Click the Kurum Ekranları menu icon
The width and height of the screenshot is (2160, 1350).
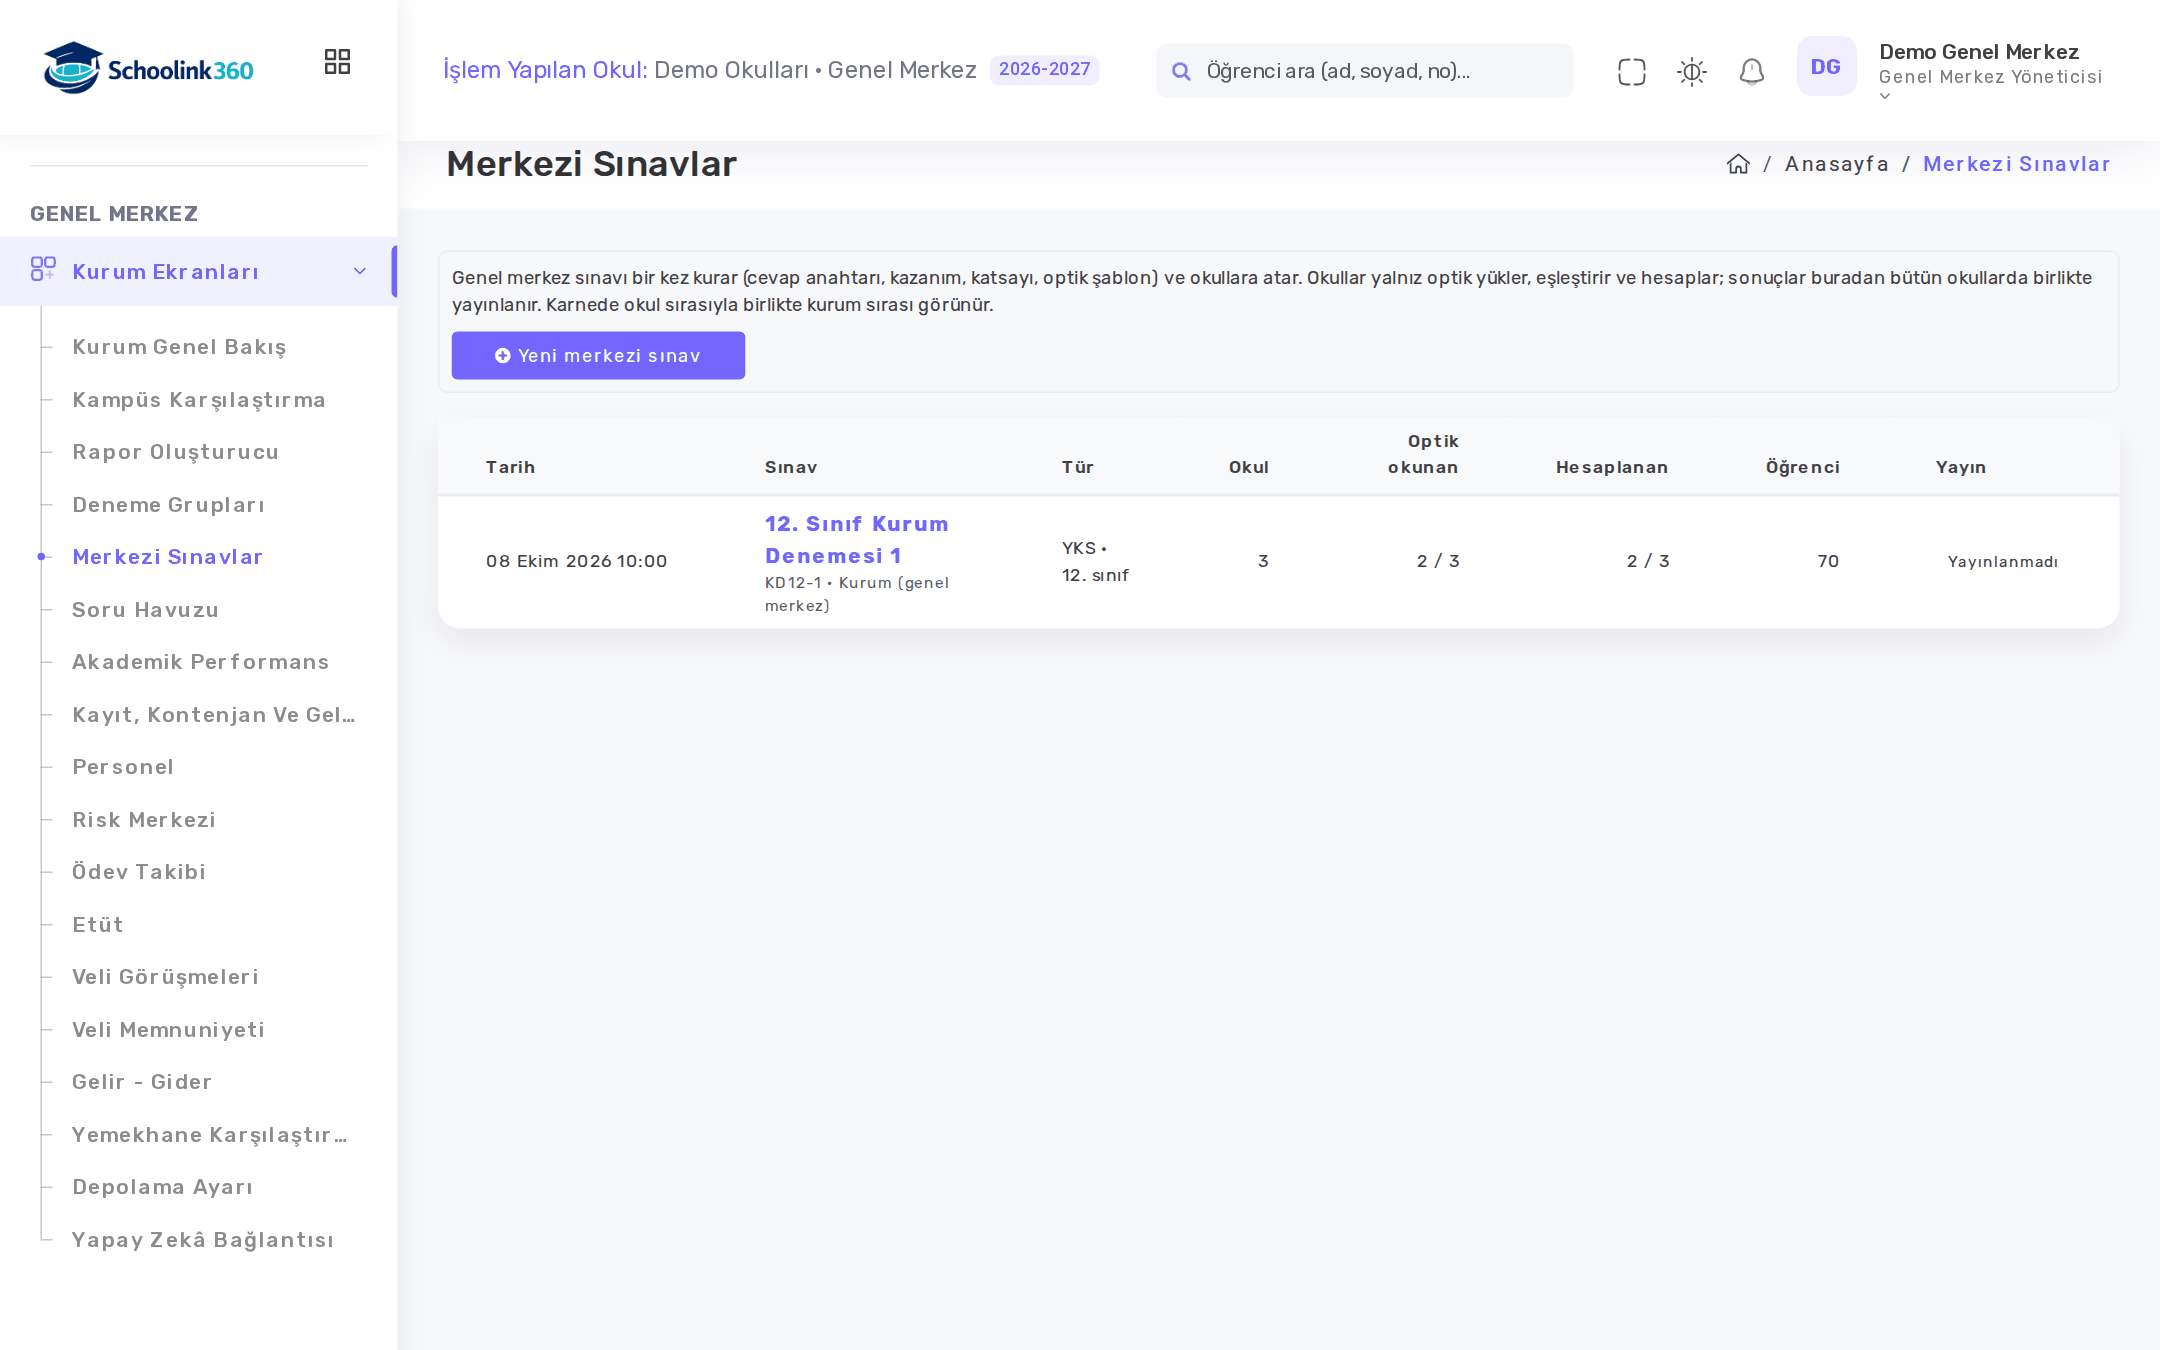(x=43, y=268)
